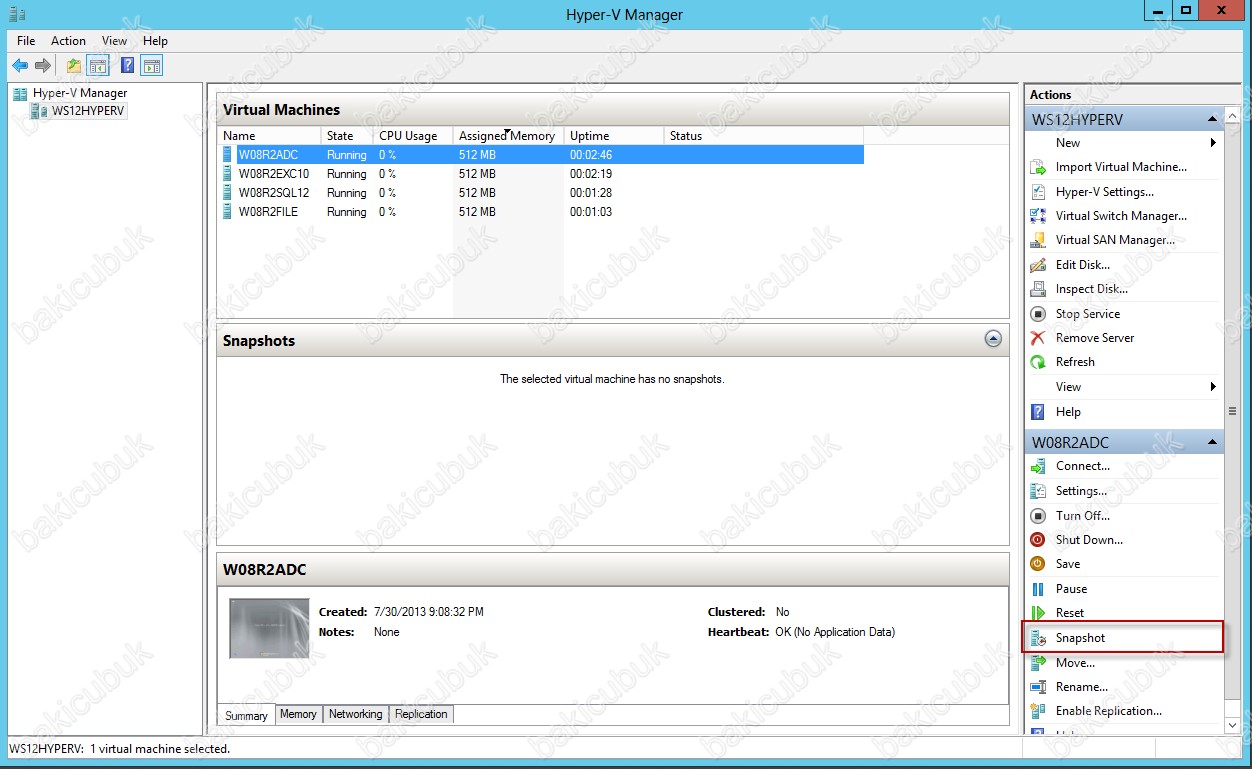Collapse the WS12HYPERV actions section
1252x769 pixels.
pyautogui.click(x=1212, y=119)
